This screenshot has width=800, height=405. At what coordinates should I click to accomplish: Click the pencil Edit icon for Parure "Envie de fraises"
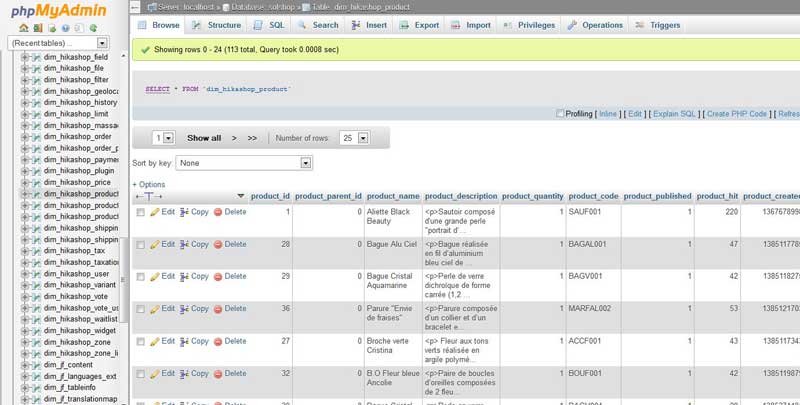pos(155,308)
